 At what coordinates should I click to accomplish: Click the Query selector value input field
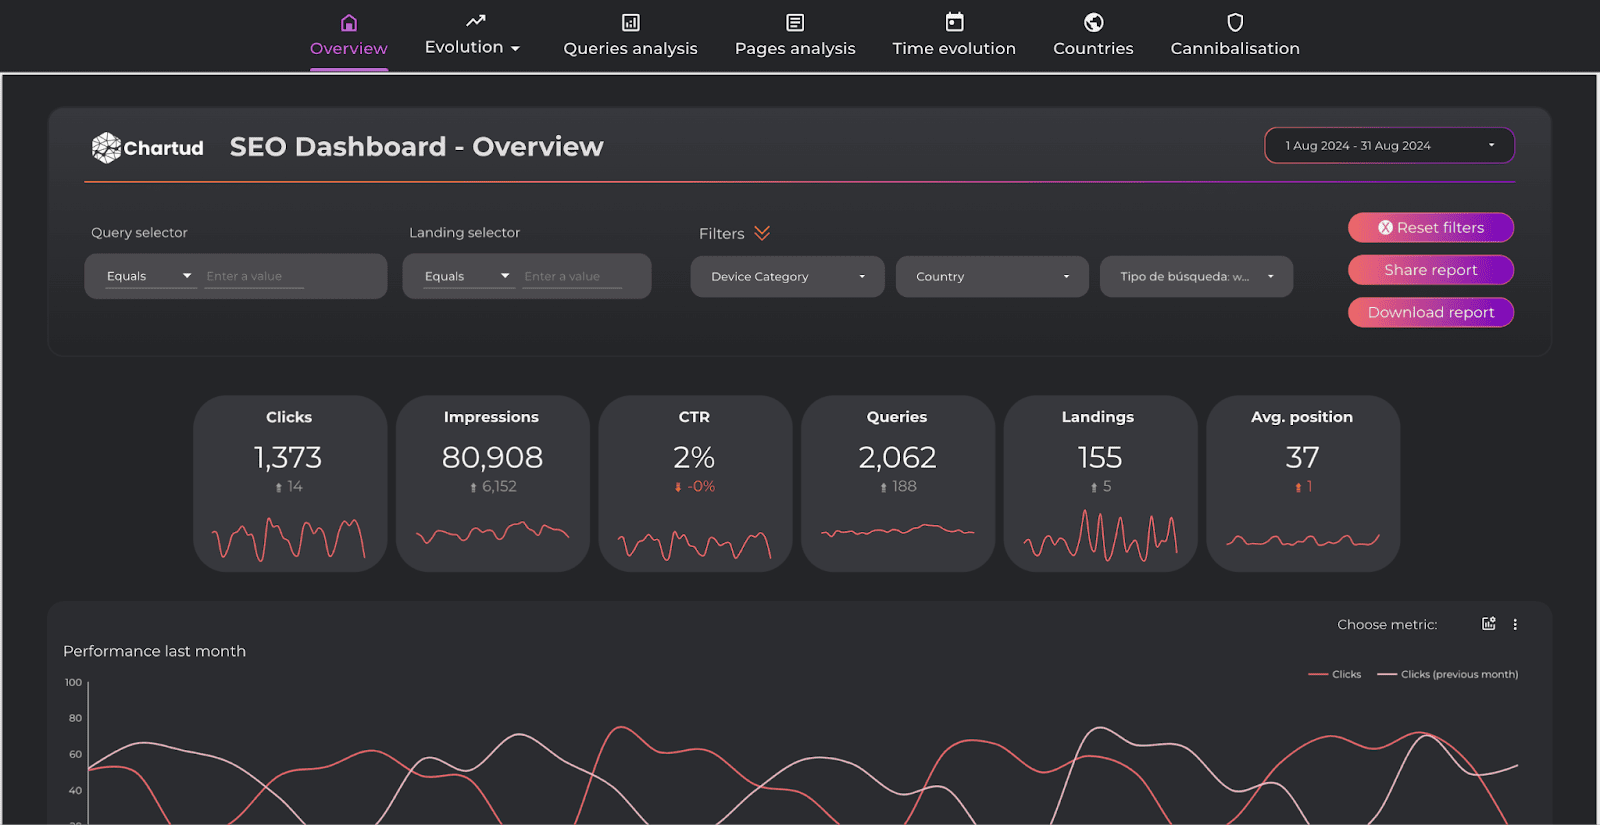tap(253, 277)
